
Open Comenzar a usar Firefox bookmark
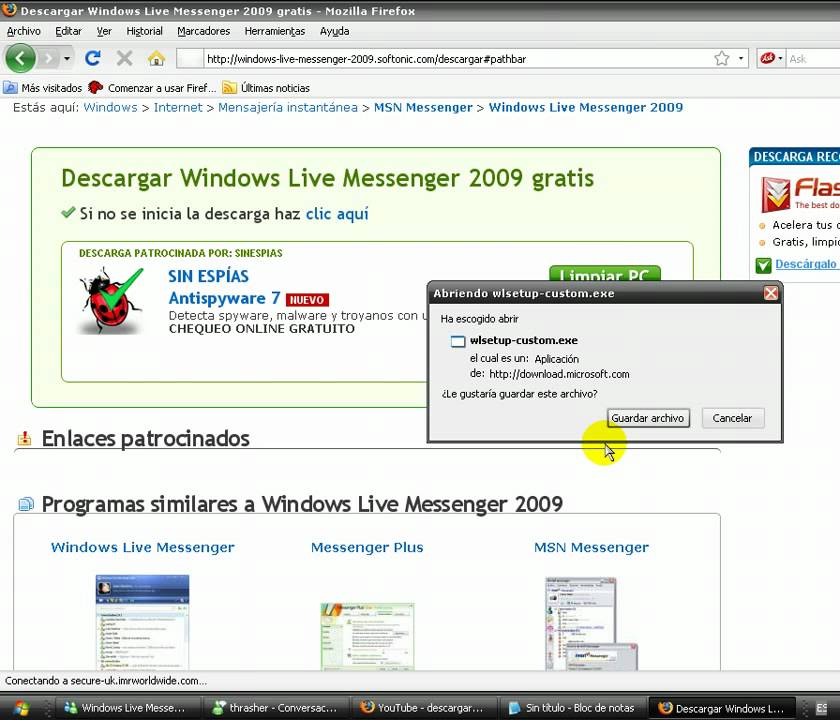[153, 87]
